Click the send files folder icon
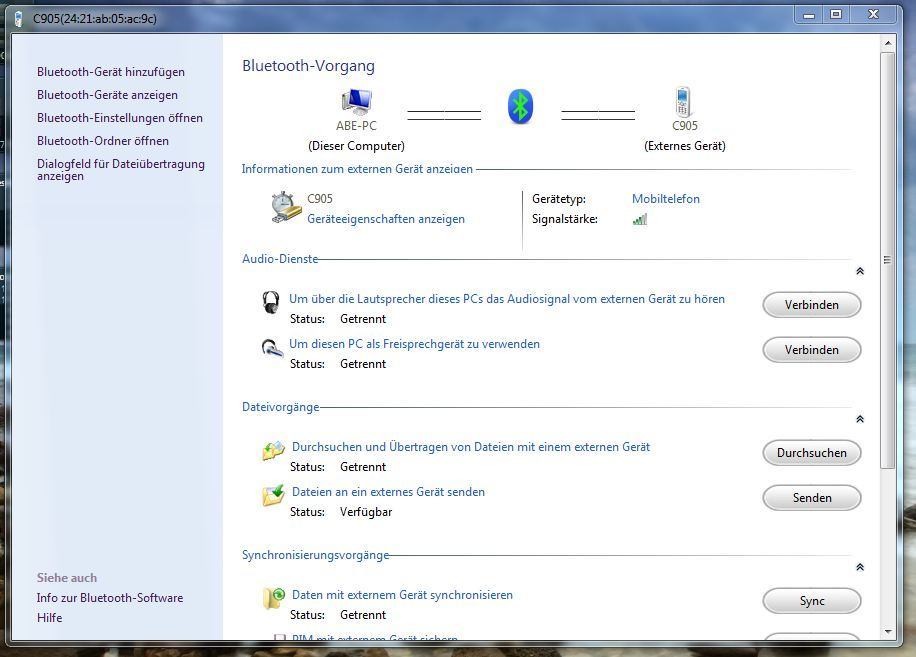Viewport: 916px width, 657px height. 273,495
